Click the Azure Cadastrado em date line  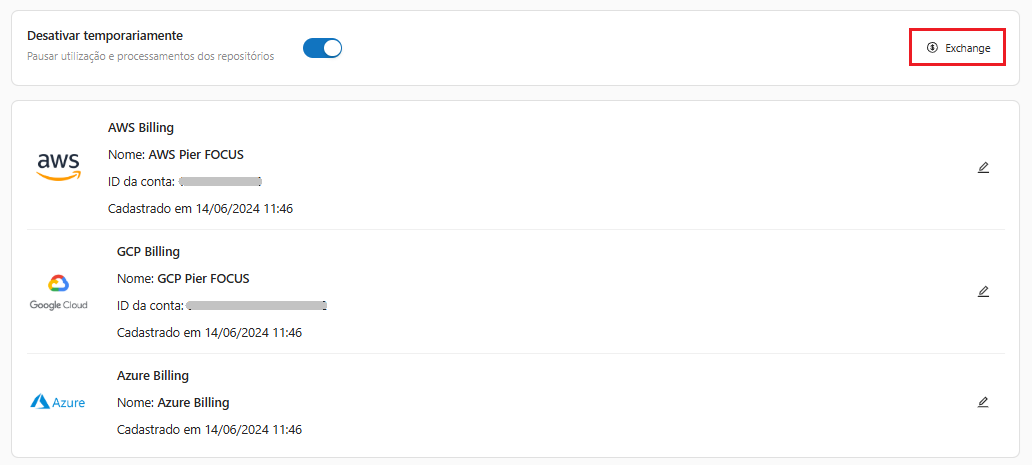[209, 430]
